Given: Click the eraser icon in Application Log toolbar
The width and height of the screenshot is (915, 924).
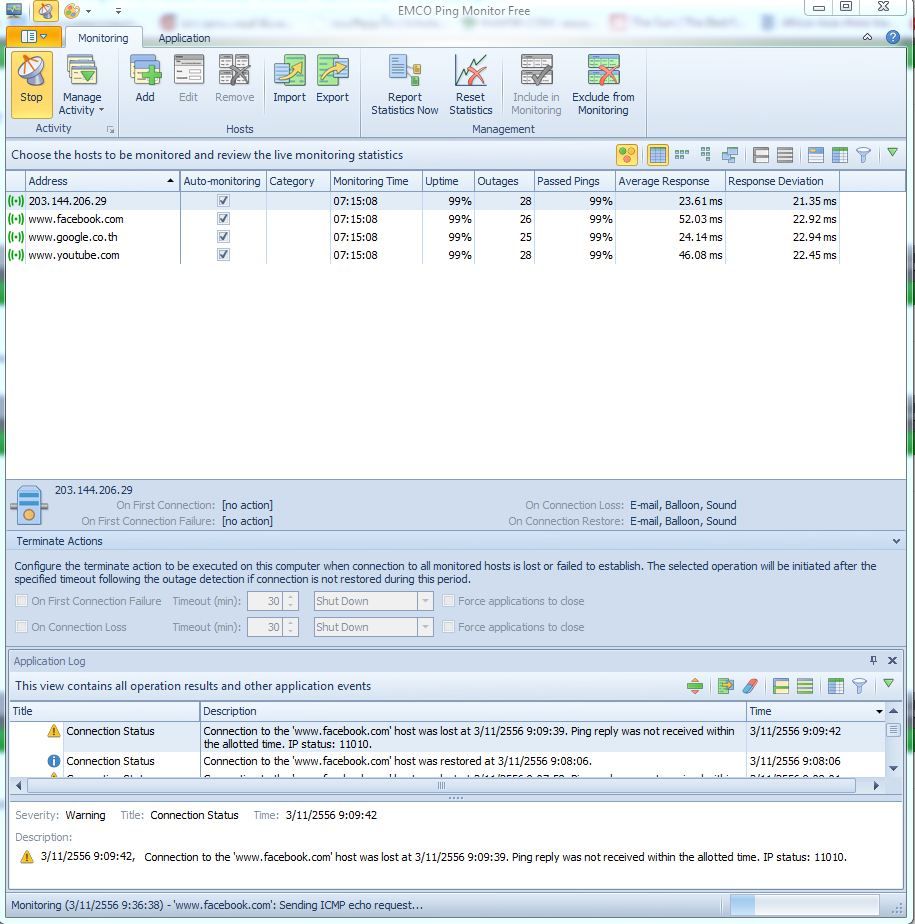Looking at the screenshot, I should (750, 686).
